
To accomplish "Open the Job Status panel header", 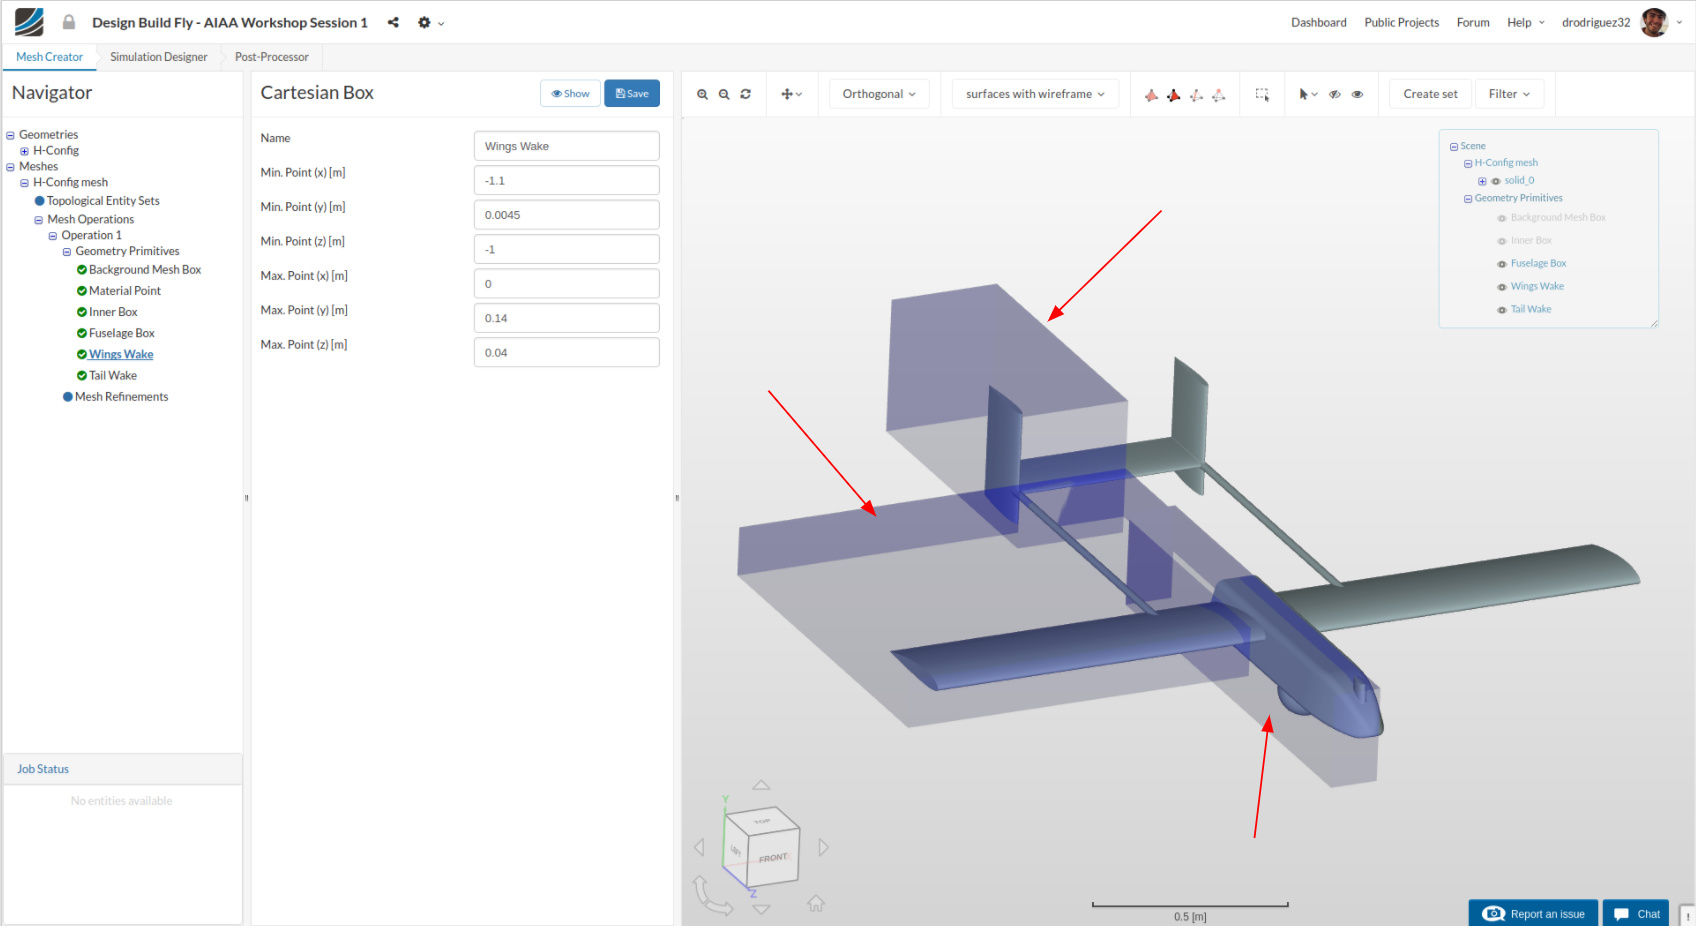I will click(x=123, y=769).
